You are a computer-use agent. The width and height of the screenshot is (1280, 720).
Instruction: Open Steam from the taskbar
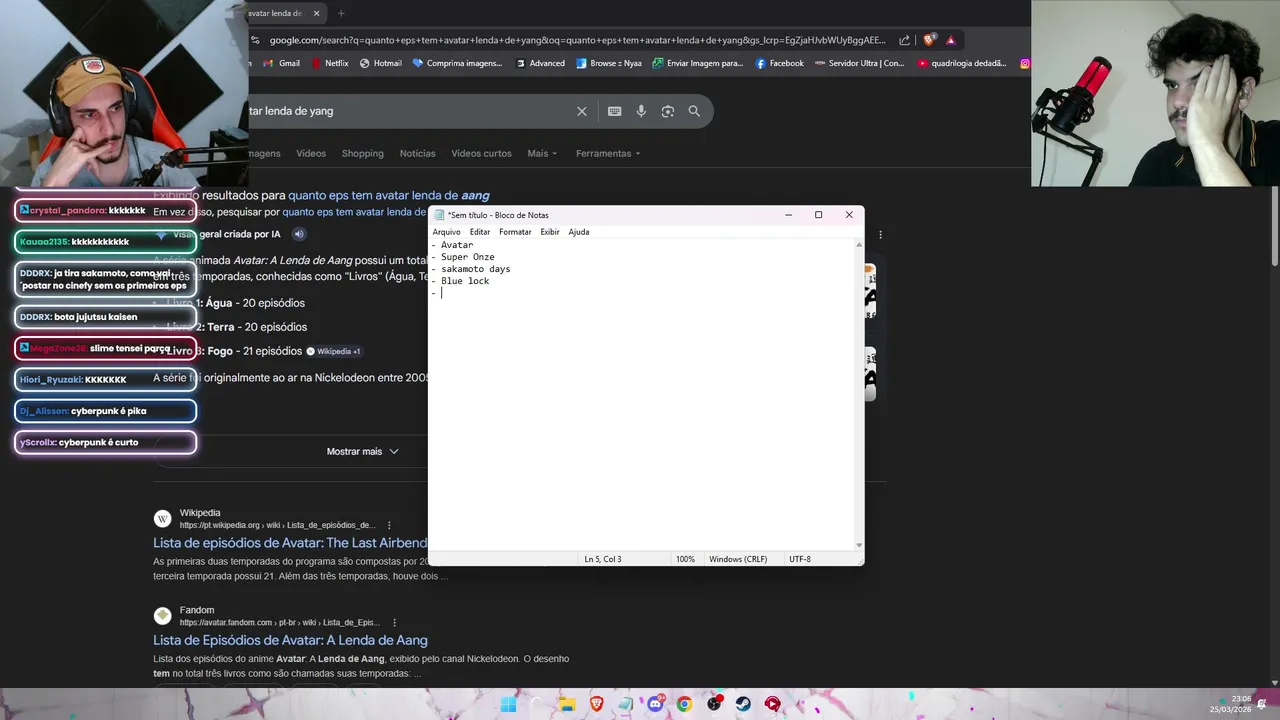[x=743, y=704]
